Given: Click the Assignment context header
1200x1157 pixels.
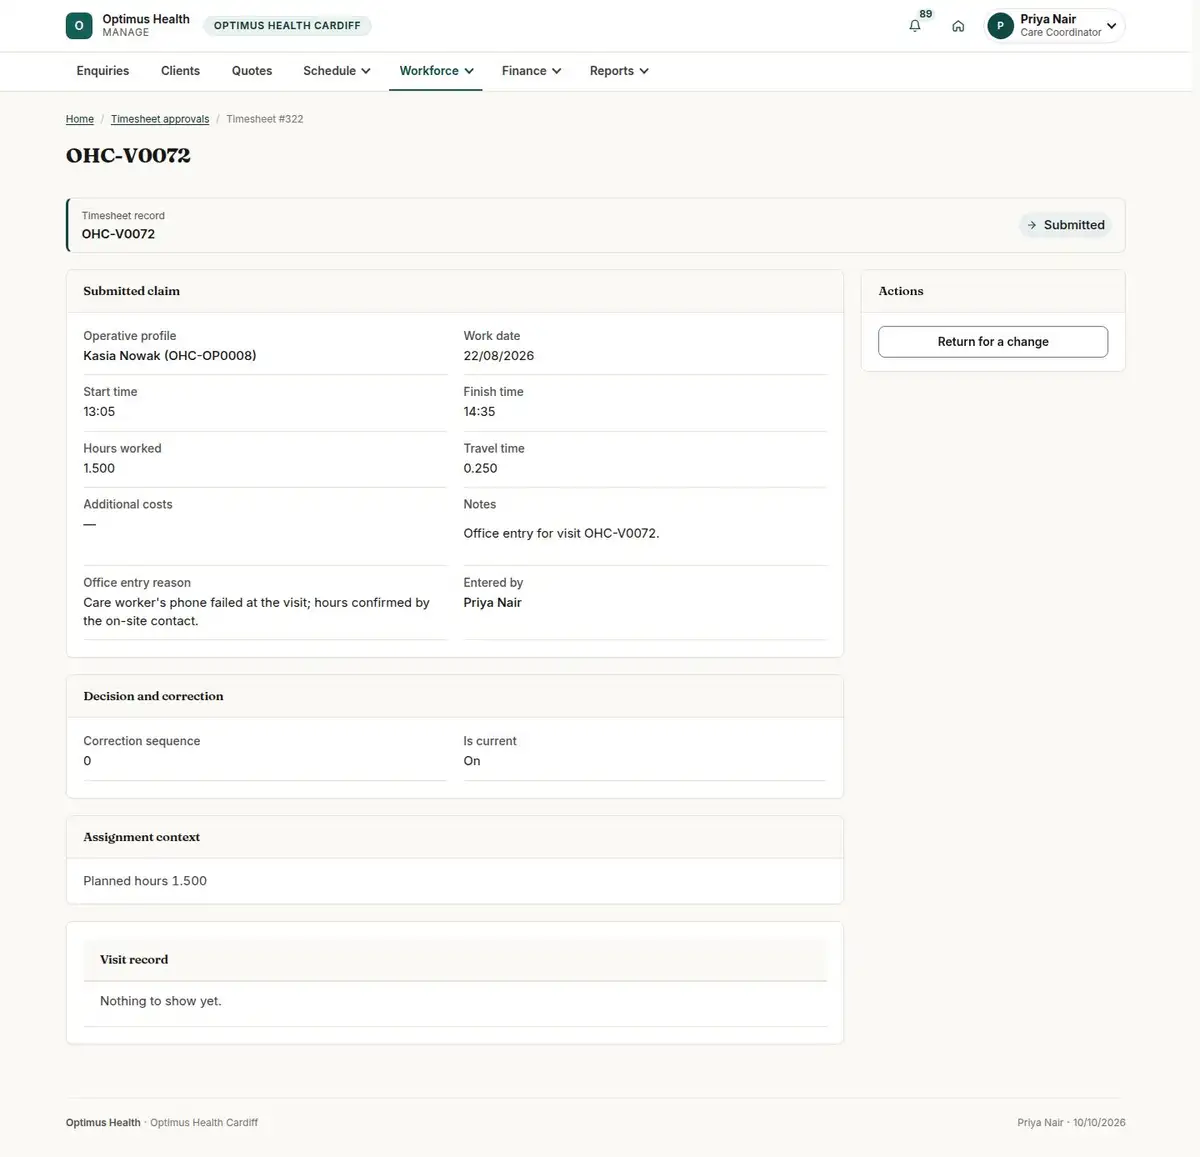Looking at the screenshot, I should tap(142, 837).
